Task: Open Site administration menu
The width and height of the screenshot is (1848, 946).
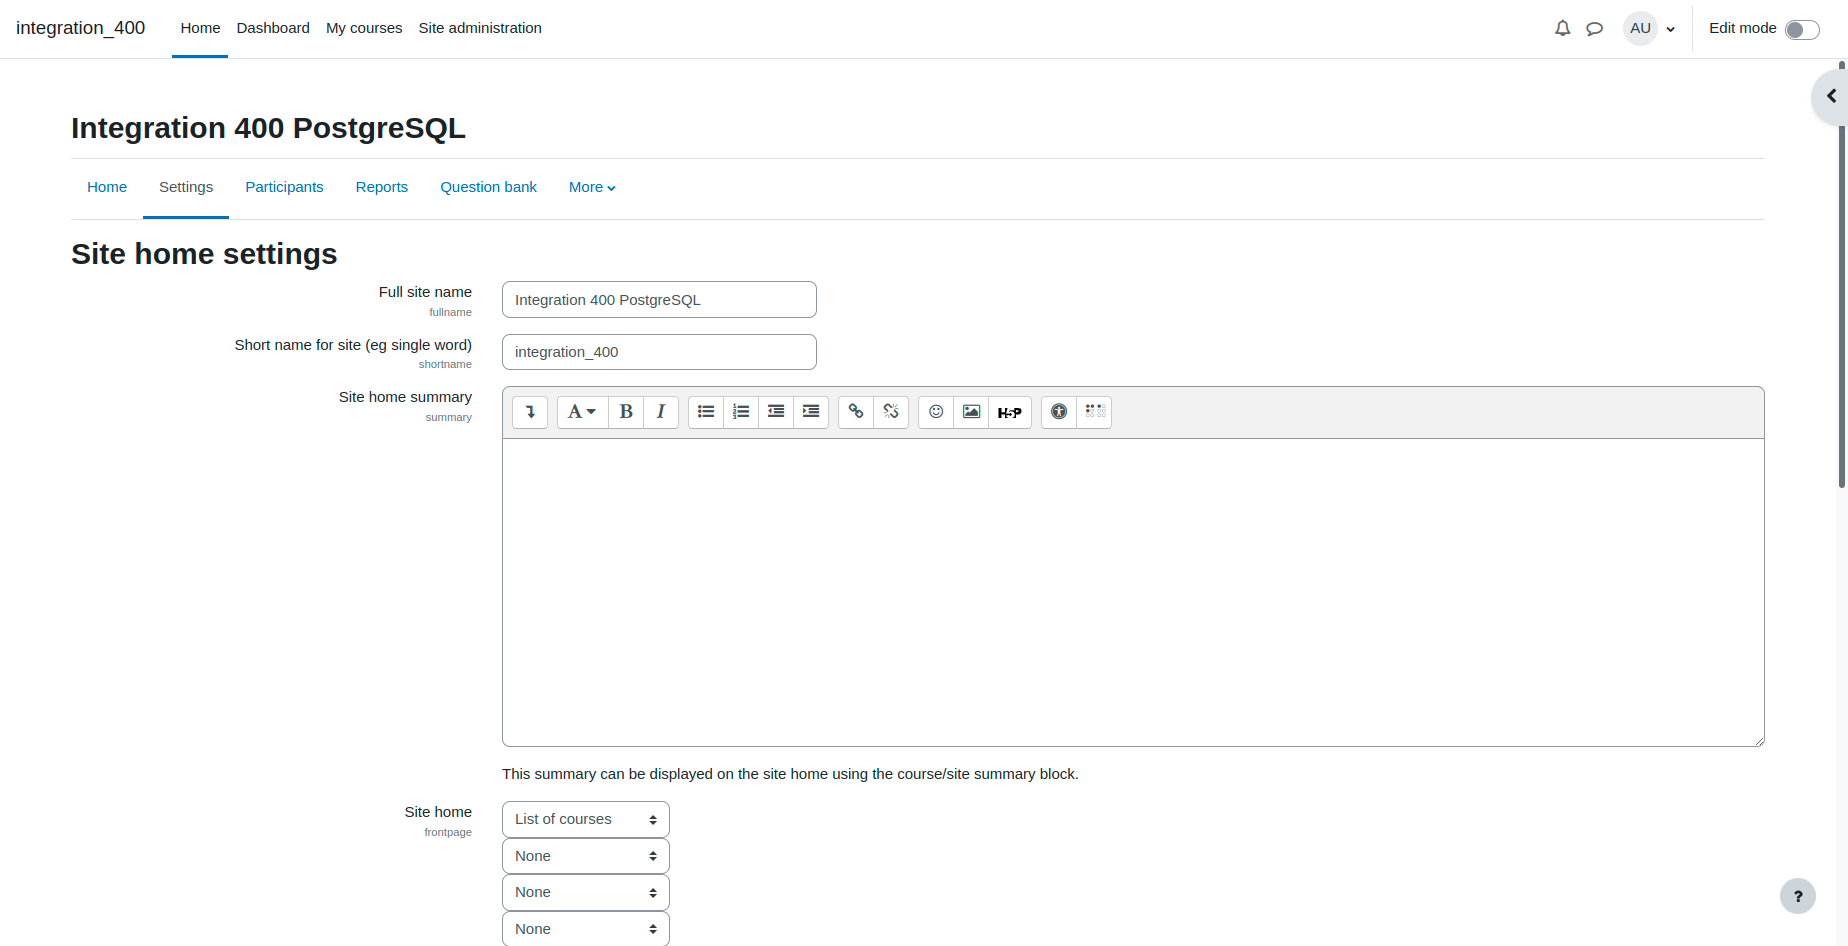Action: 480,28
